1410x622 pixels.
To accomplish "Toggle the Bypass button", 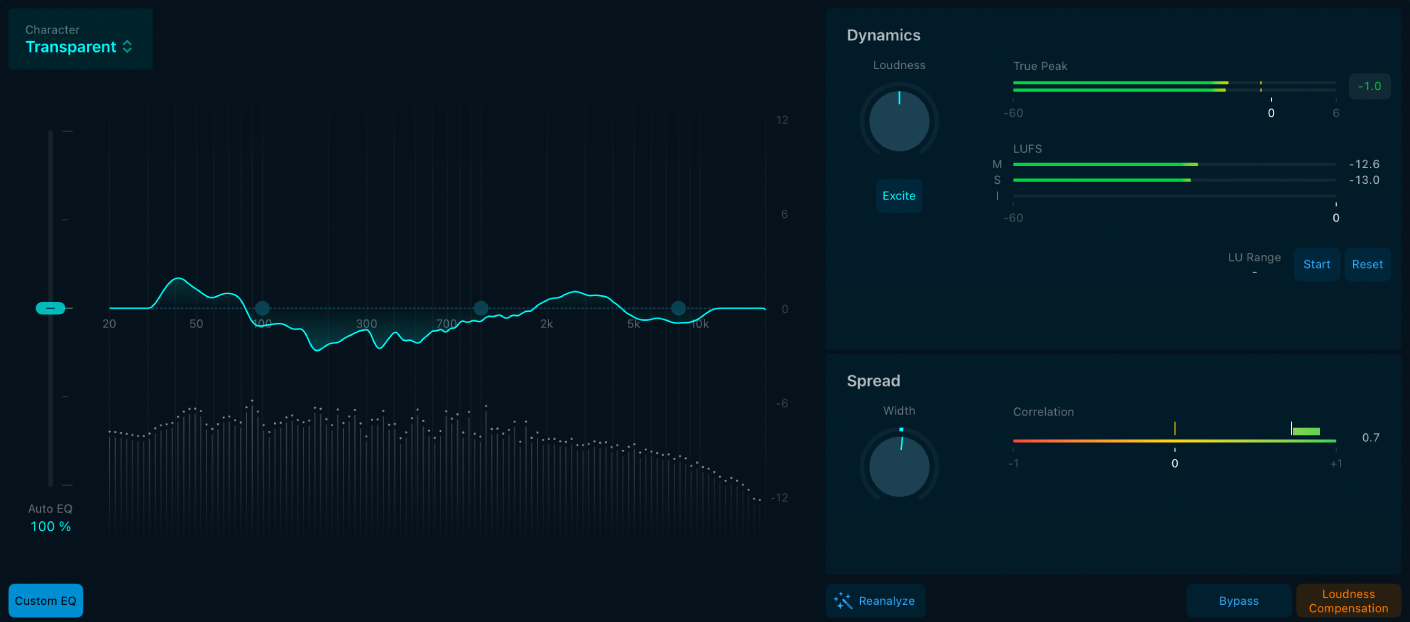I will click(1239, 601).
